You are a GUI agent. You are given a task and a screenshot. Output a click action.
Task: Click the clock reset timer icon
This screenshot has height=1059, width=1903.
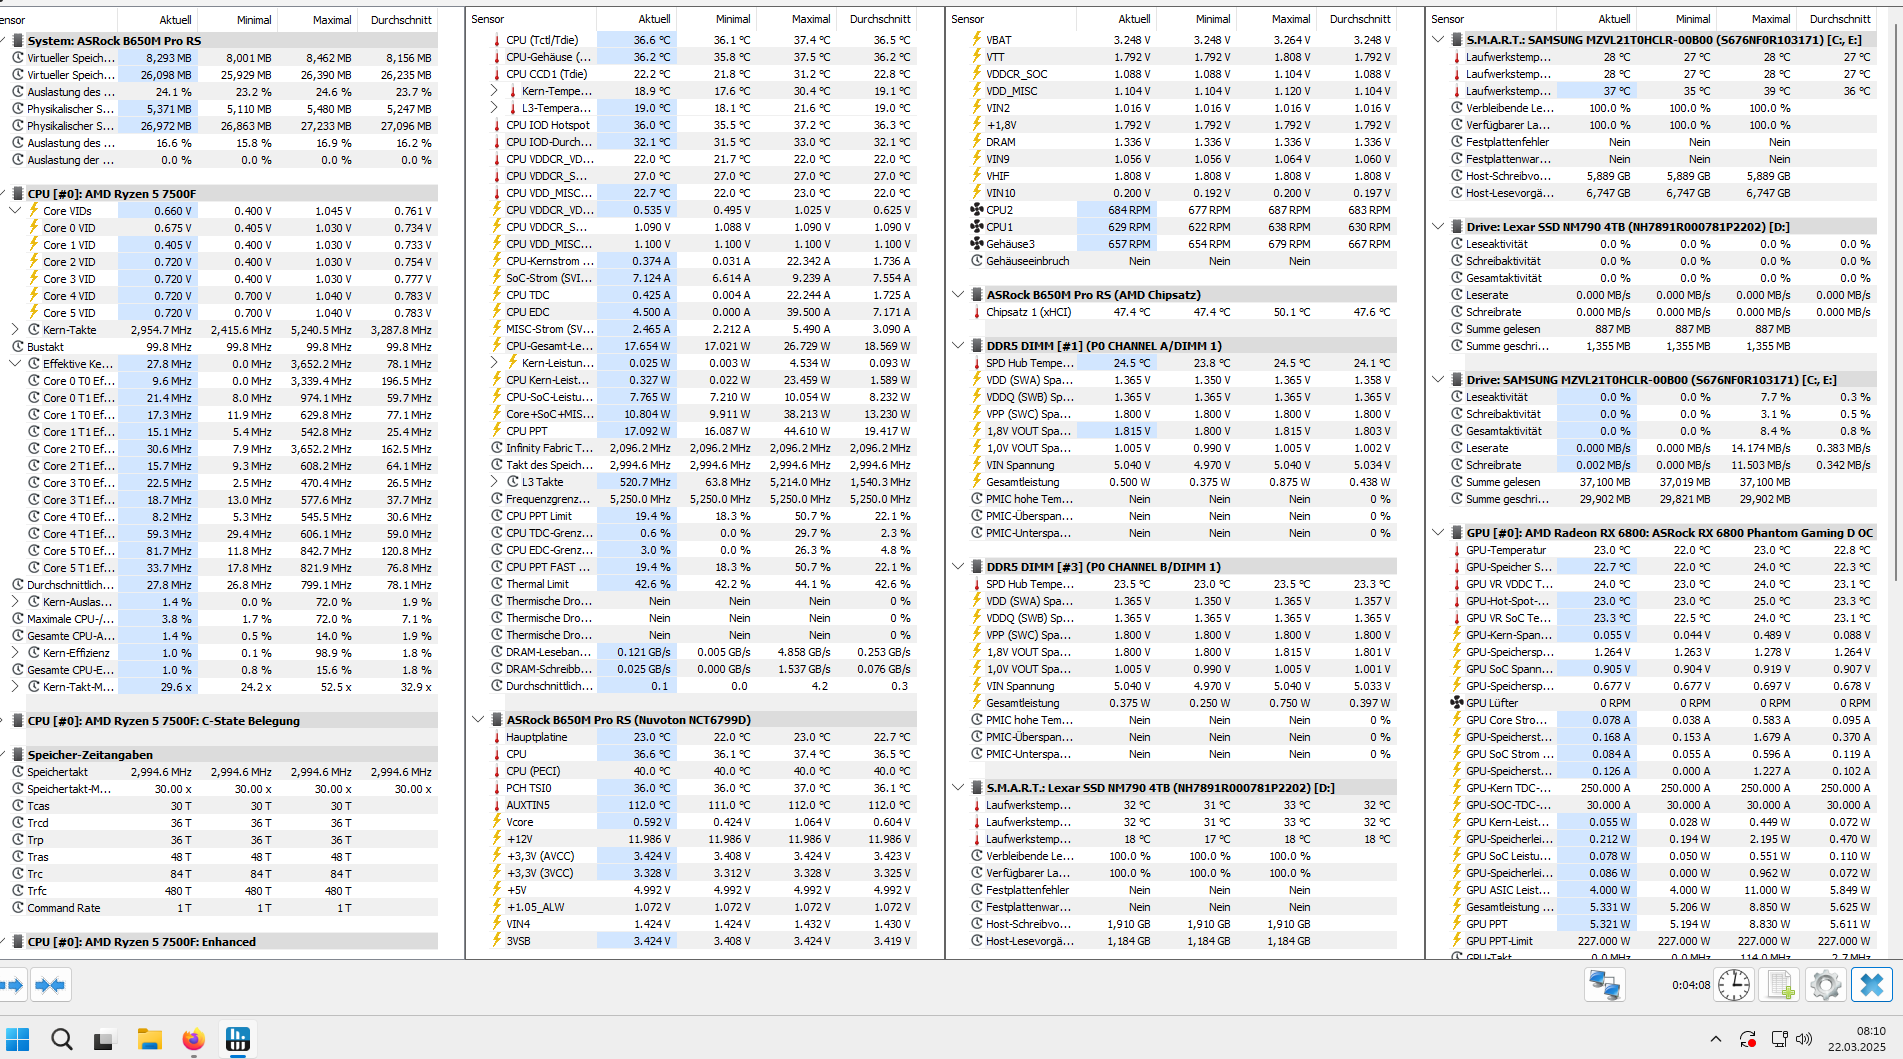pyautogui.click(x=1734, y=985)
